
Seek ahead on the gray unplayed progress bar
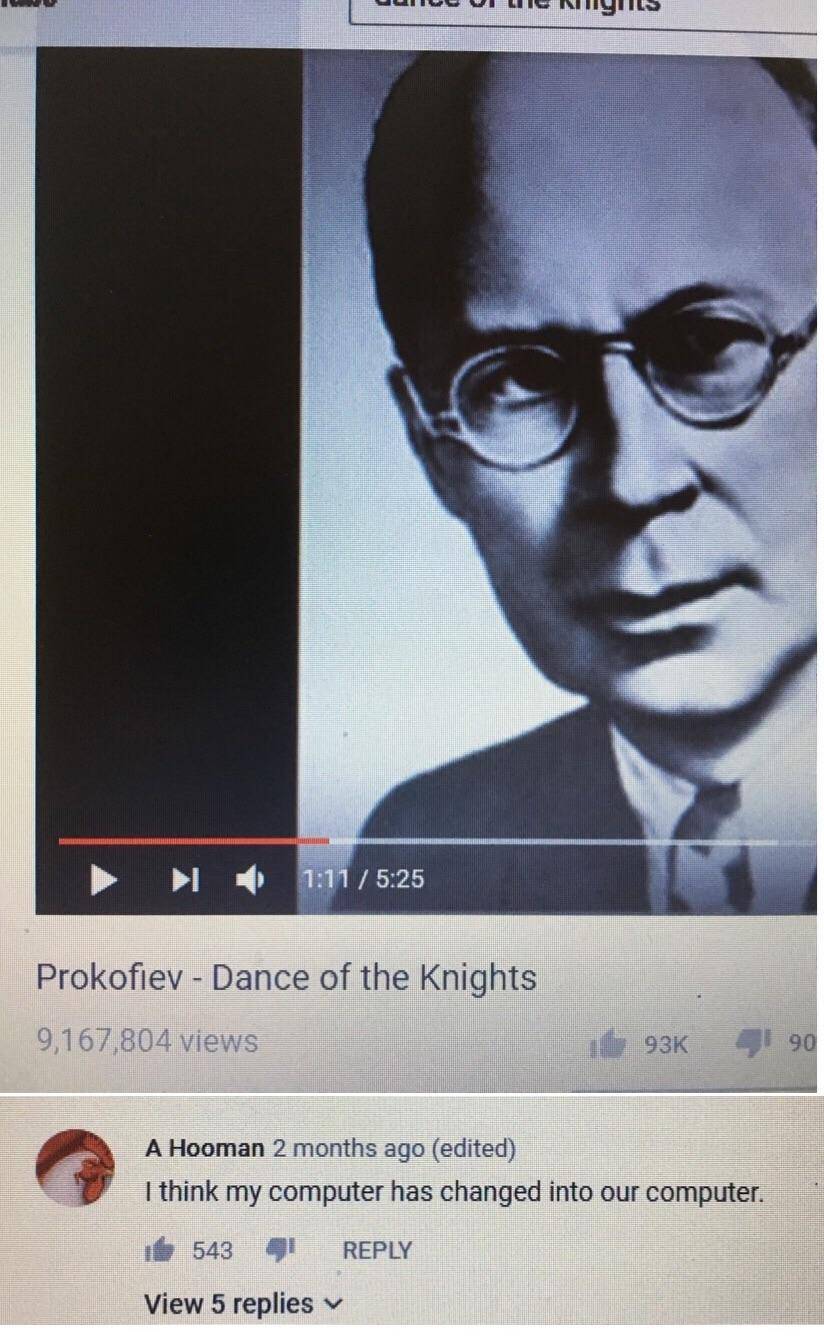coord(553,841)
